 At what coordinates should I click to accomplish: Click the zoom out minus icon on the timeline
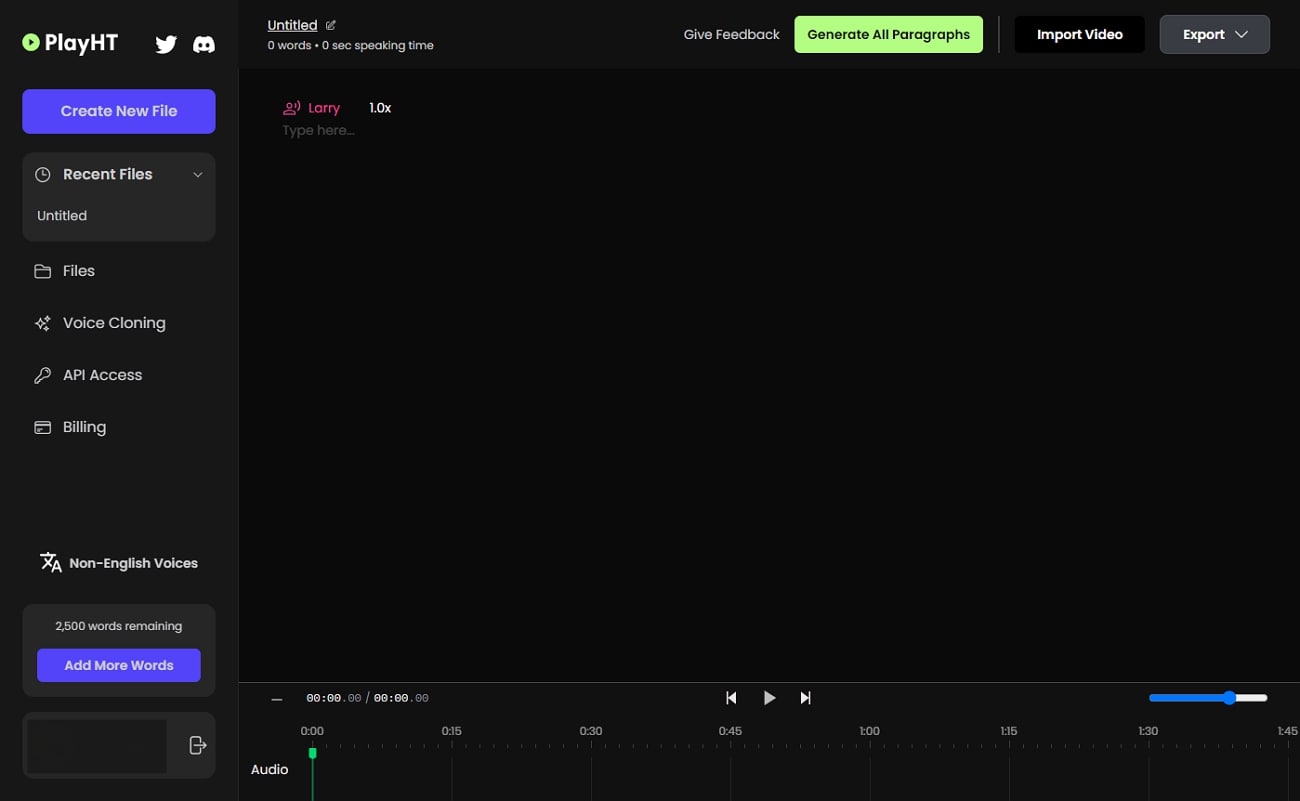[x=277, y=698]
